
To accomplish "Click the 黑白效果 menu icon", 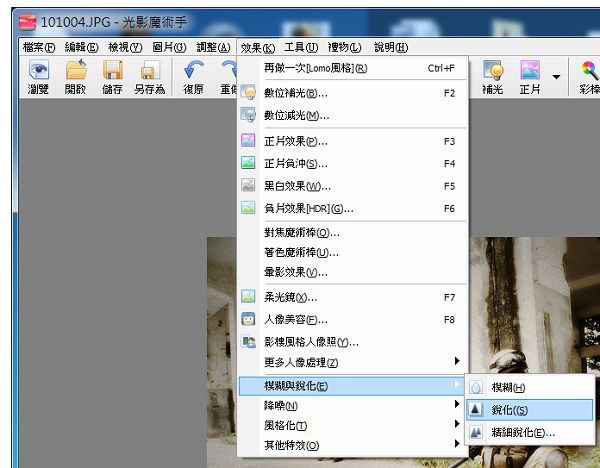I will tap(248, 185).
